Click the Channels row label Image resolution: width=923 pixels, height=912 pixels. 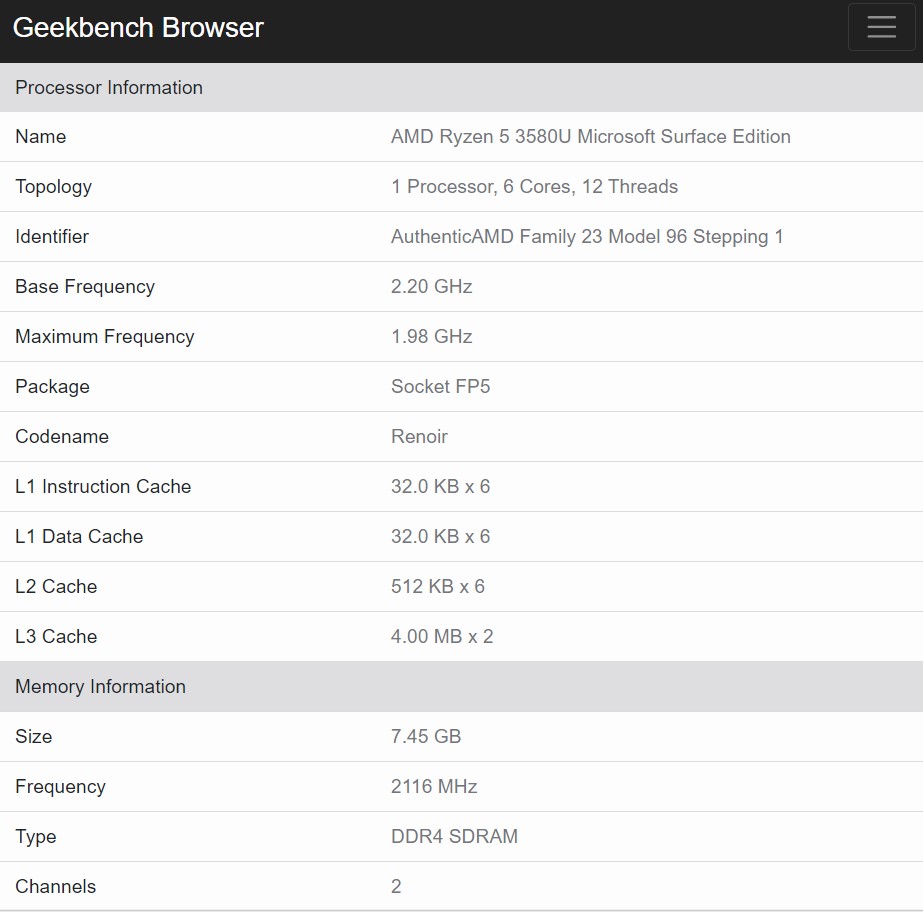[x=55, y=887]
